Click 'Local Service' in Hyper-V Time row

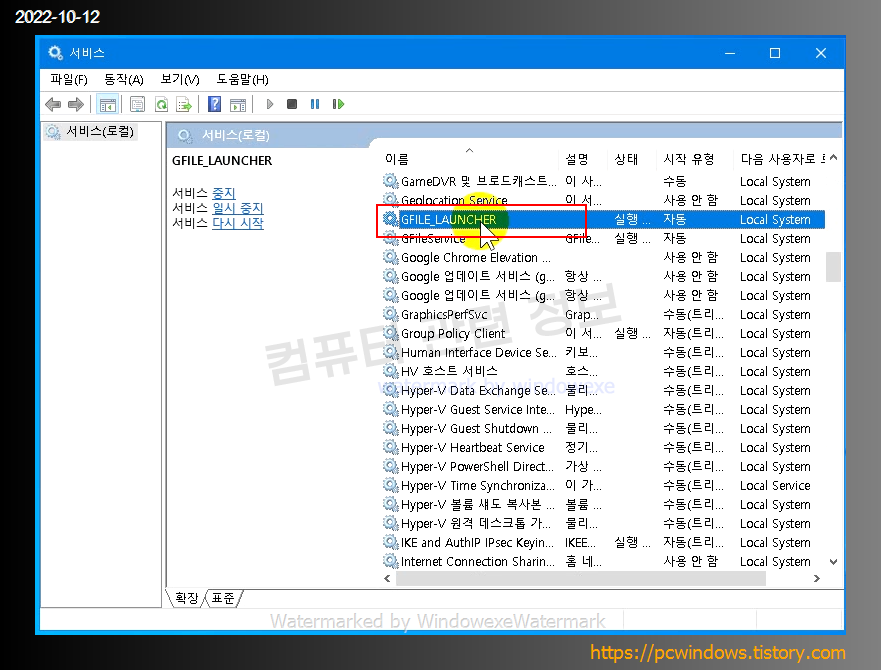click(775, 486)
